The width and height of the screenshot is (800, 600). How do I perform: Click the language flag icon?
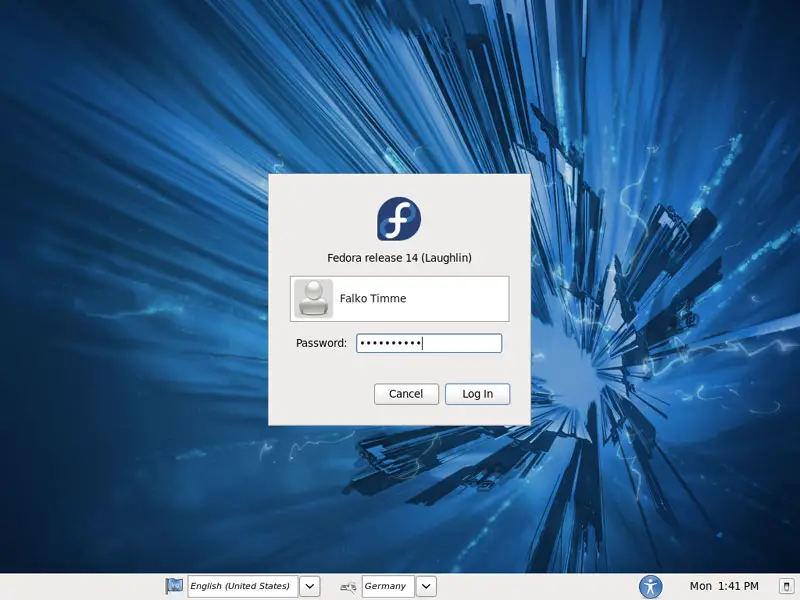click(x=174, y=586)
